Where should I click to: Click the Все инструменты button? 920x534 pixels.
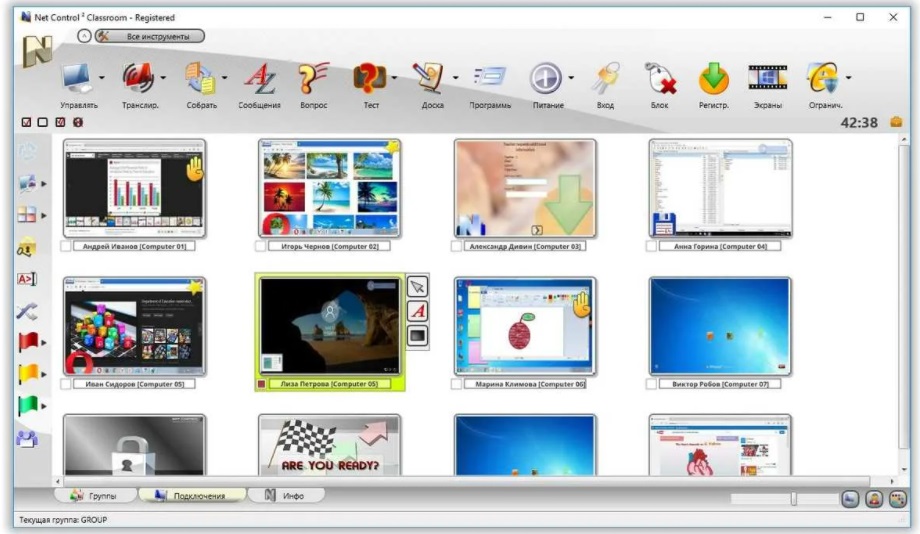[x=150, y=36]
